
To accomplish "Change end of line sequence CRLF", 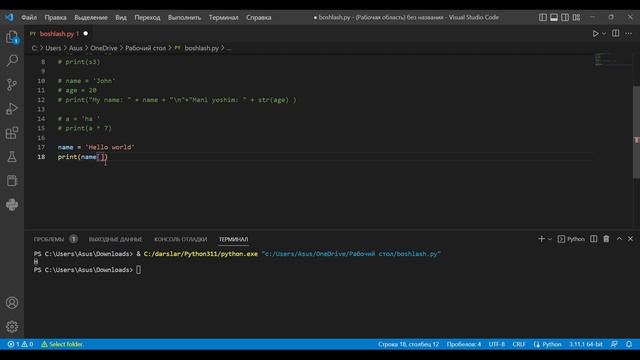I will [519, 344].
